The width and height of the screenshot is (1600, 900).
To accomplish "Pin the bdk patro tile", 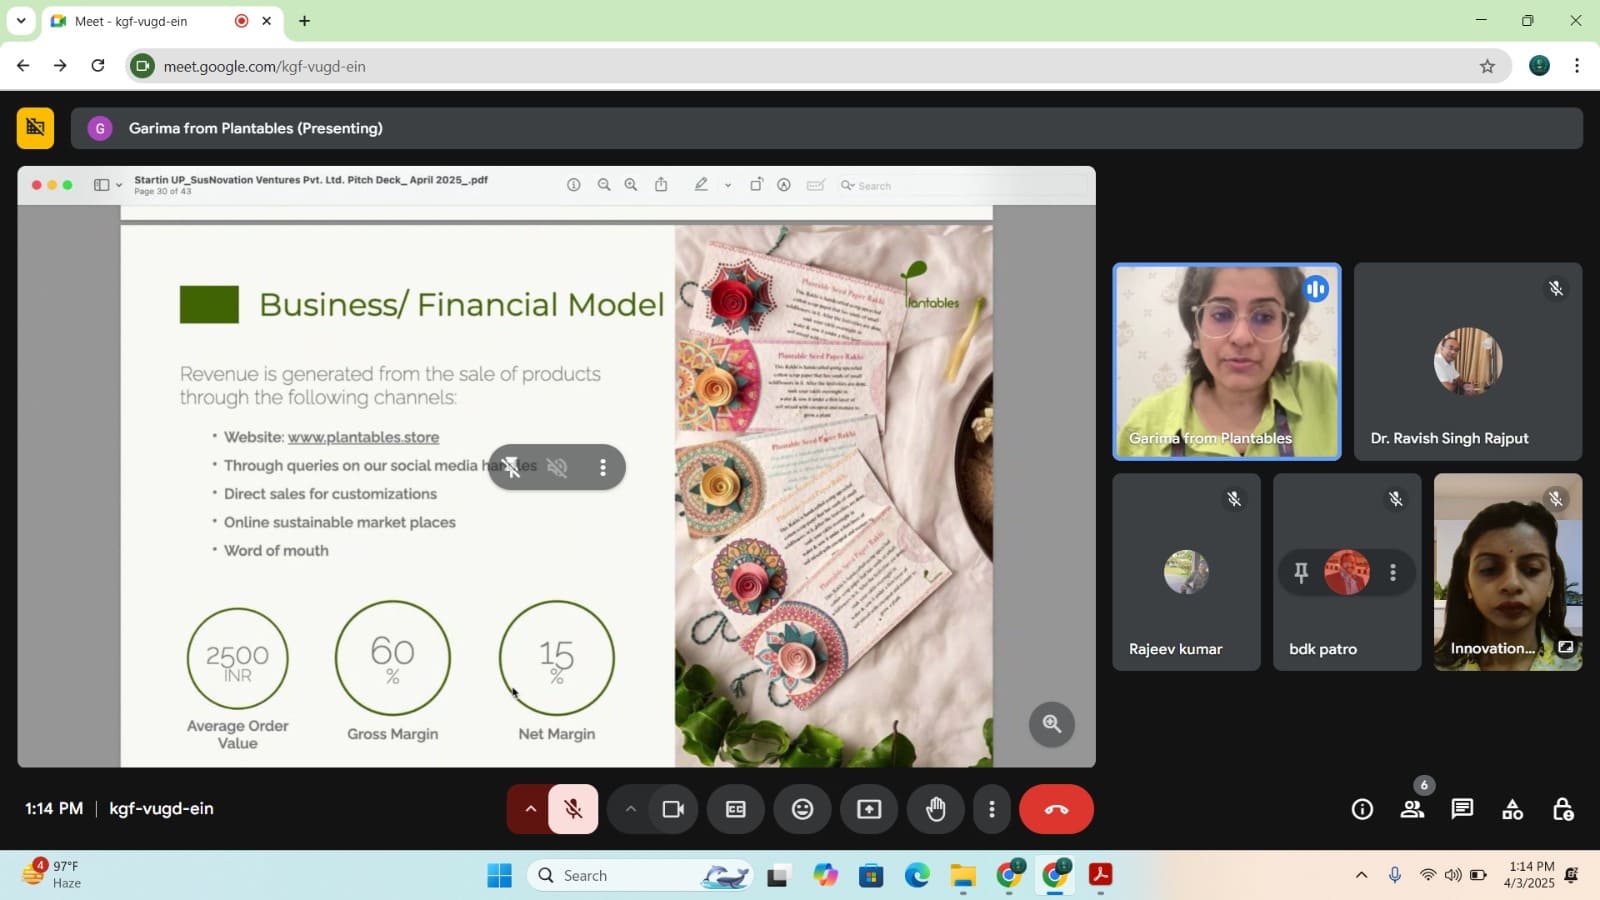I will [1301, 572].
